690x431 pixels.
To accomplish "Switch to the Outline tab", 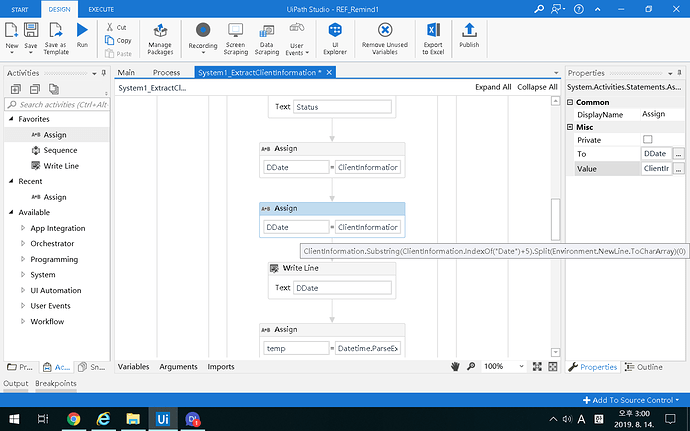I will [x=643, y=367].
